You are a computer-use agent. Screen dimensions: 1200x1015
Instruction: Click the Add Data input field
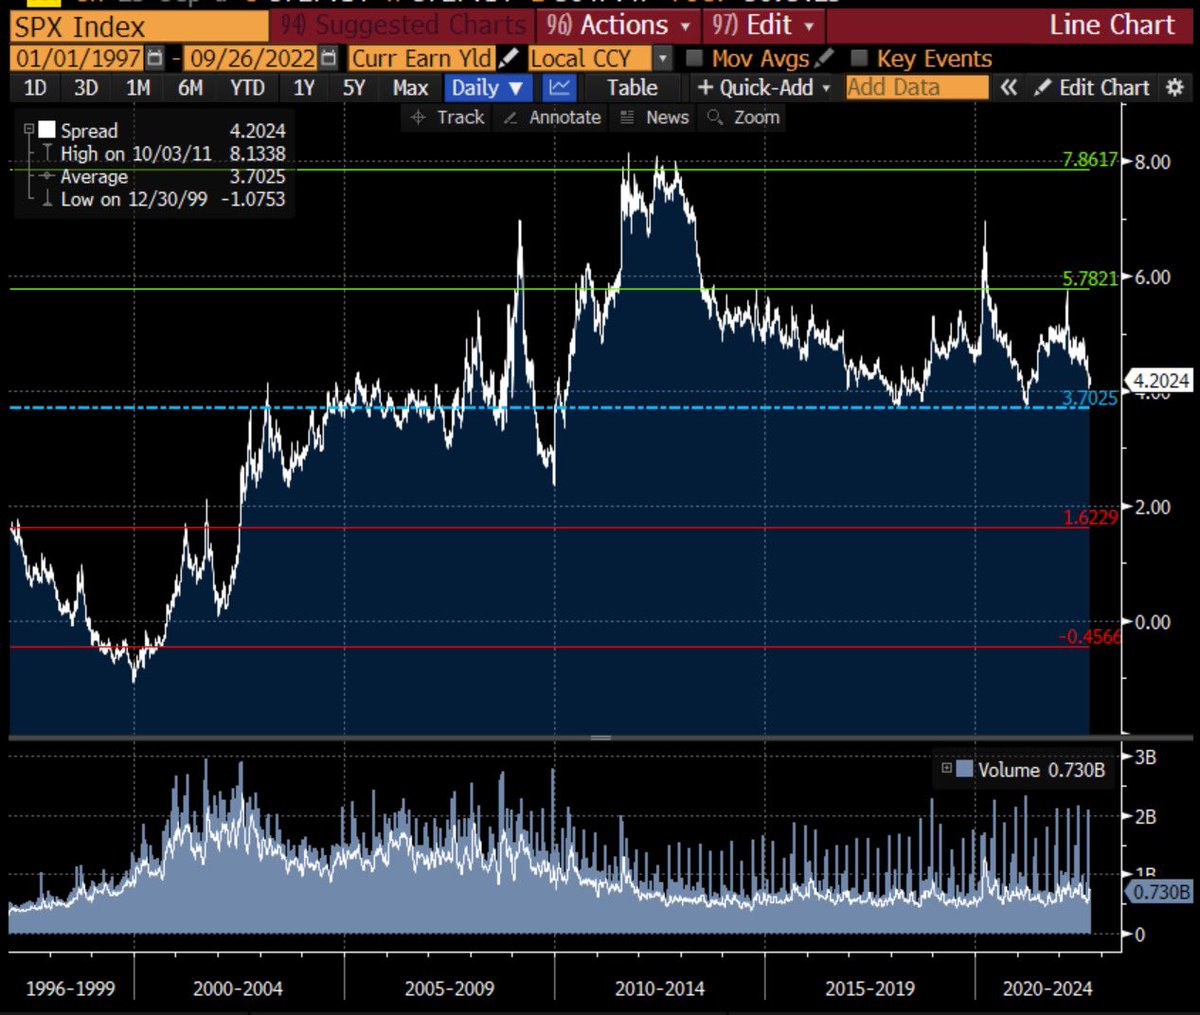[916, 87]
